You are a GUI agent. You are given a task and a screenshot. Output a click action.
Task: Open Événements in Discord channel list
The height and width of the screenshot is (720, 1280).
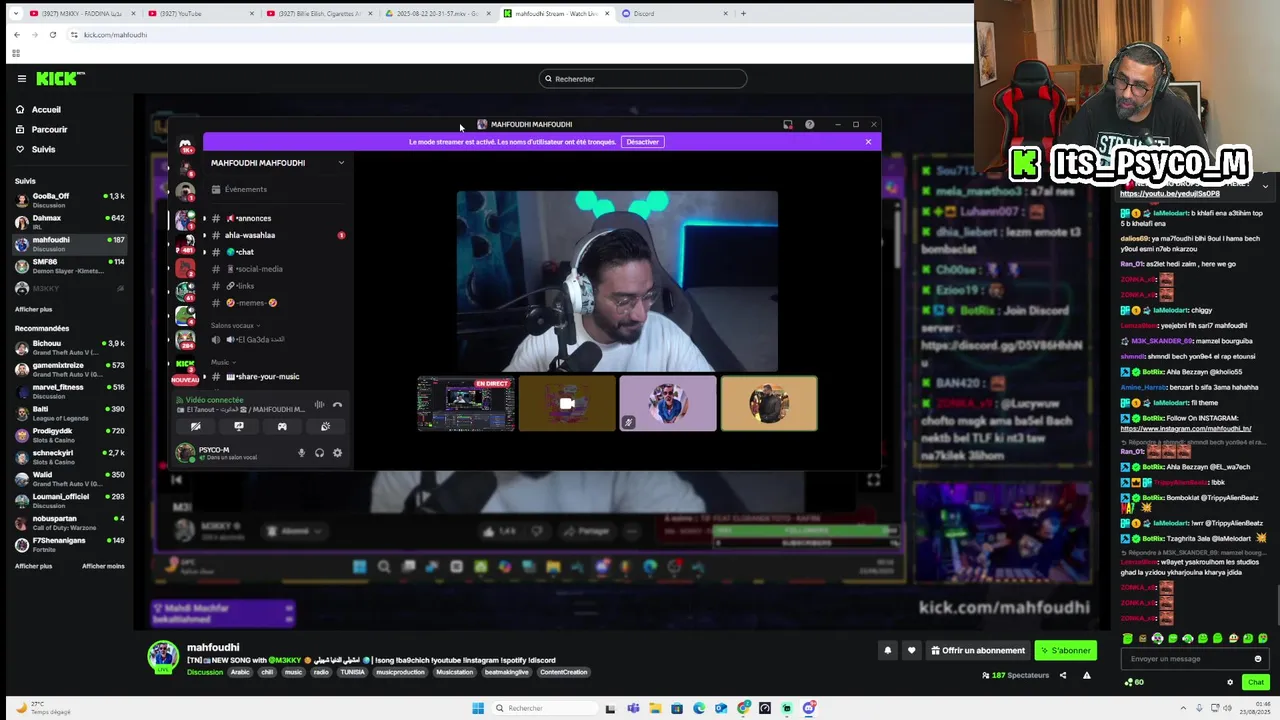tap(239, 189)
